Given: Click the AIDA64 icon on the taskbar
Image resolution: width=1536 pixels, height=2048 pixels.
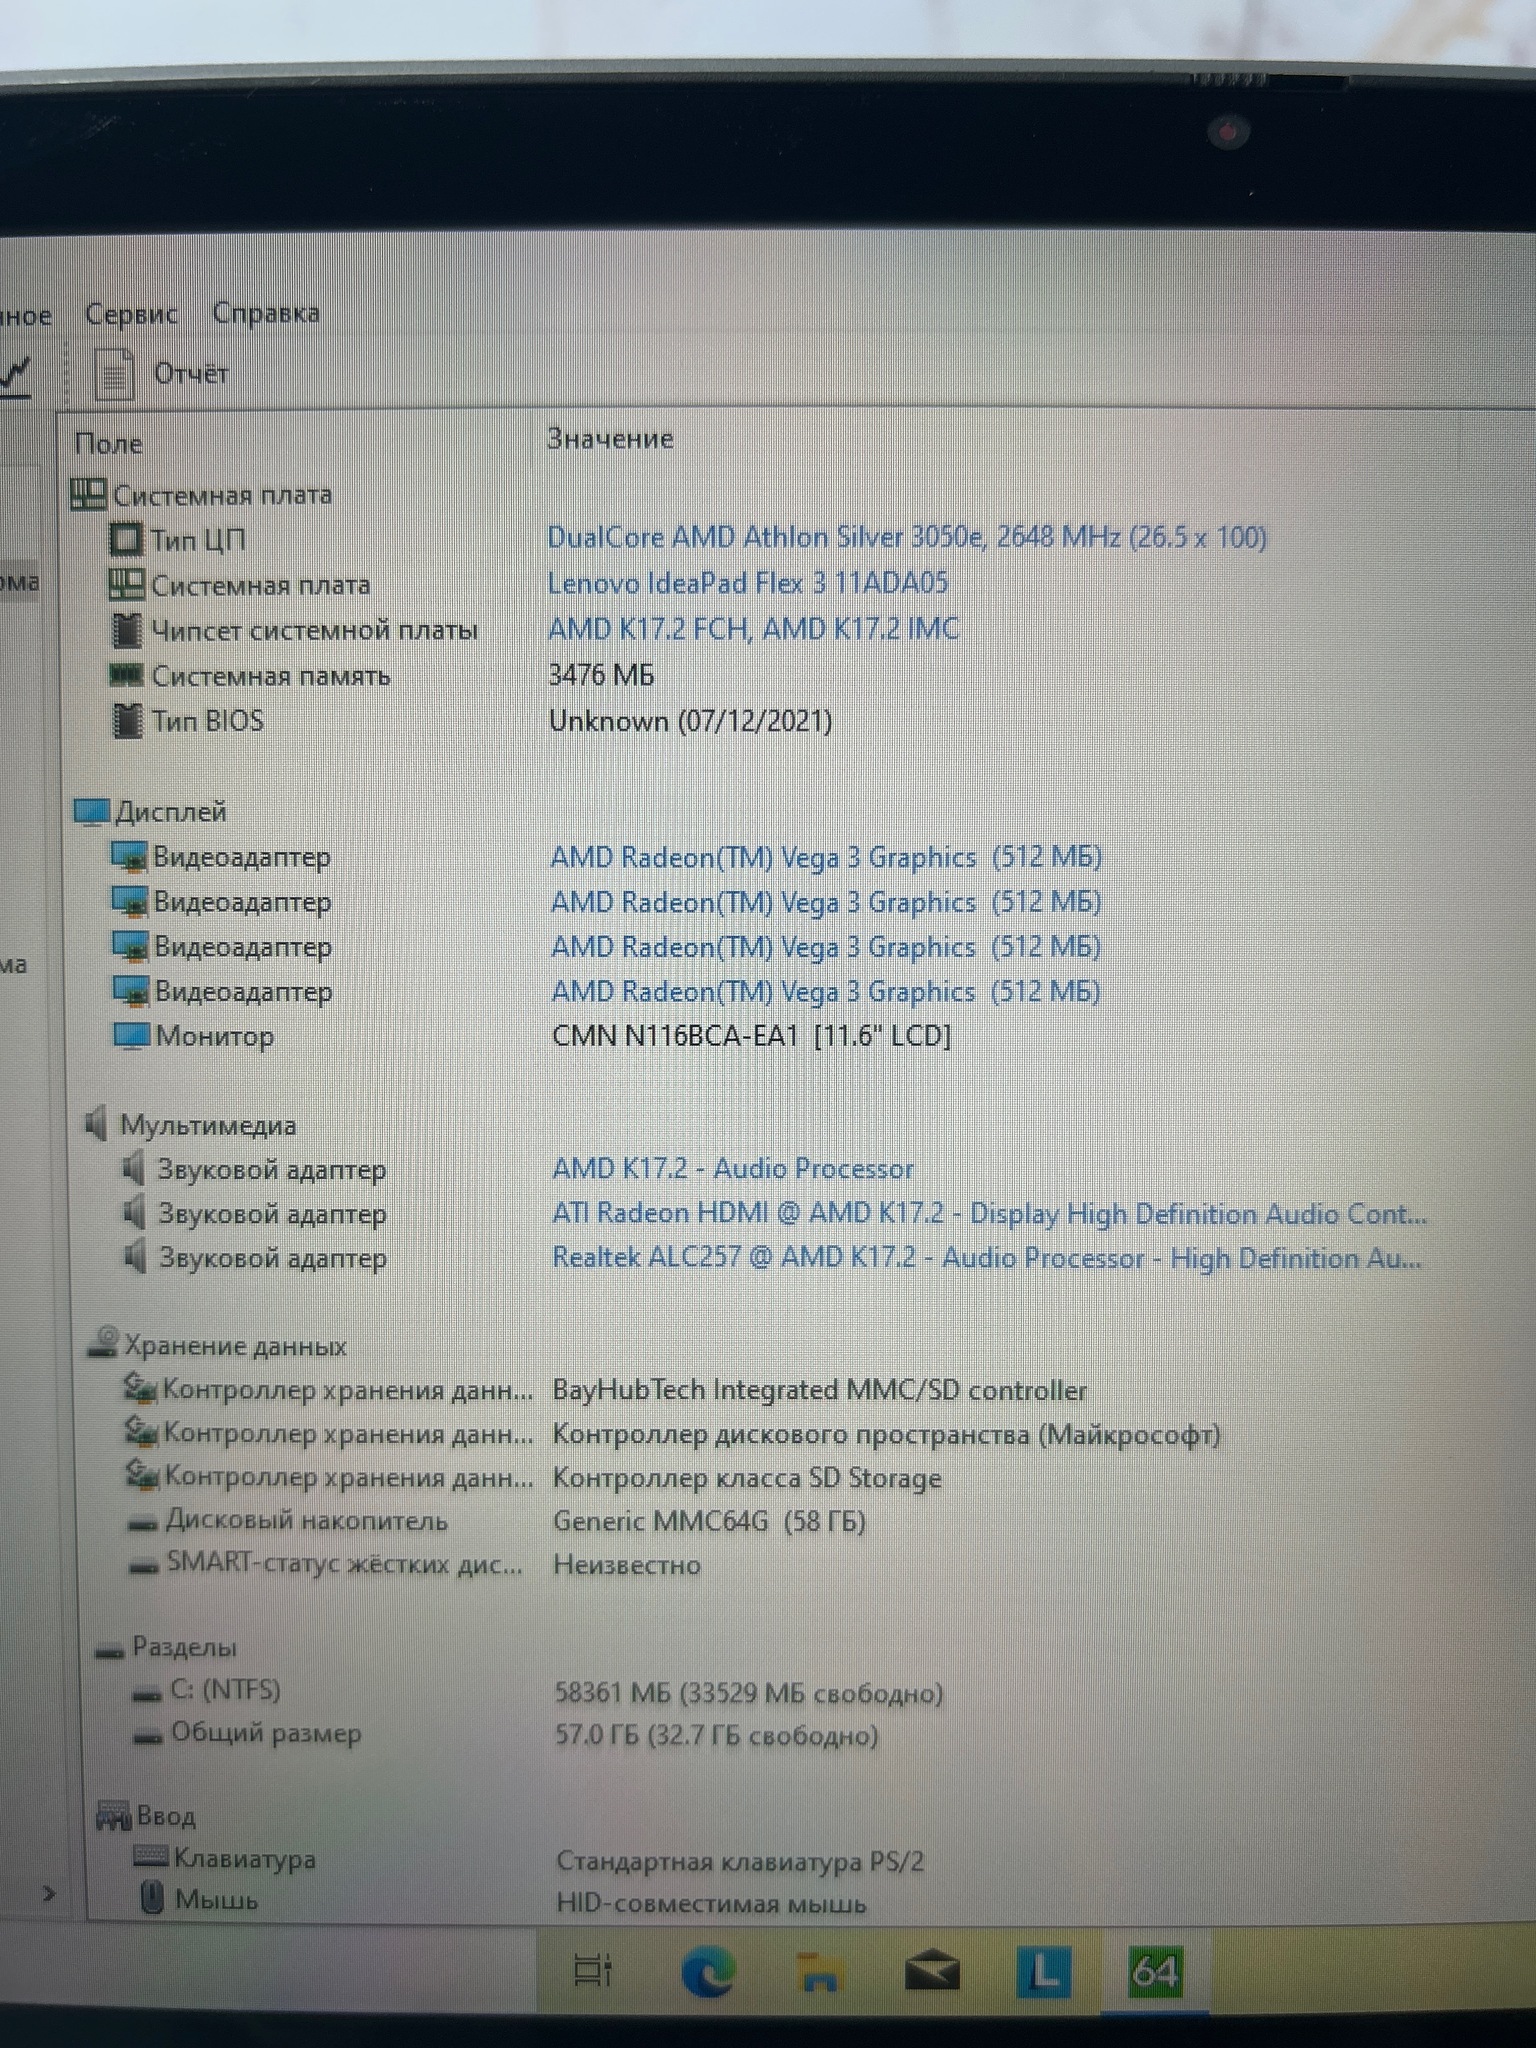Looking at the screenshot, I should click(x=1155, y=1972).
